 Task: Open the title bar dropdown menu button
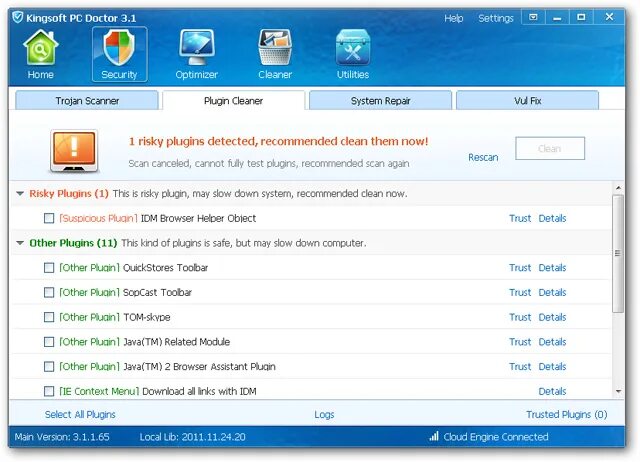pyautogui.click(x=533, y=17)
